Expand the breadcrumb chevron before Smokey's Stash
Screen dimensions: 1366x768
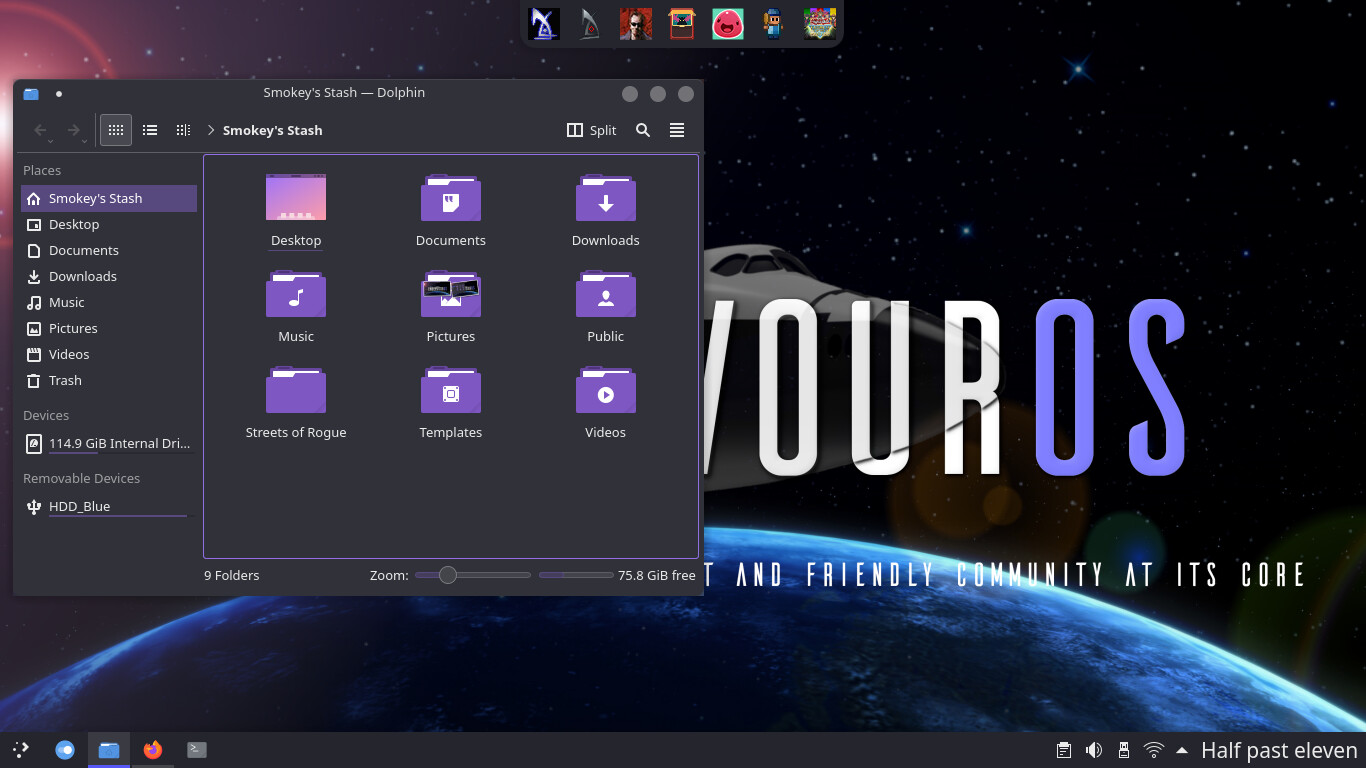[x=211, y=130]
